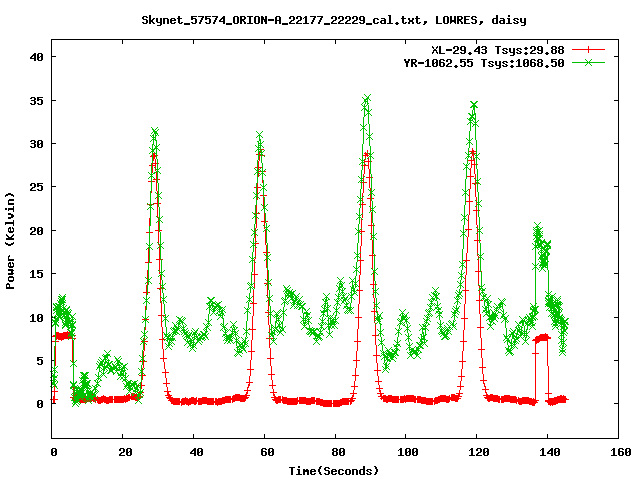Click the y-axis label Power (Kelvin)

tap(10, 241)
